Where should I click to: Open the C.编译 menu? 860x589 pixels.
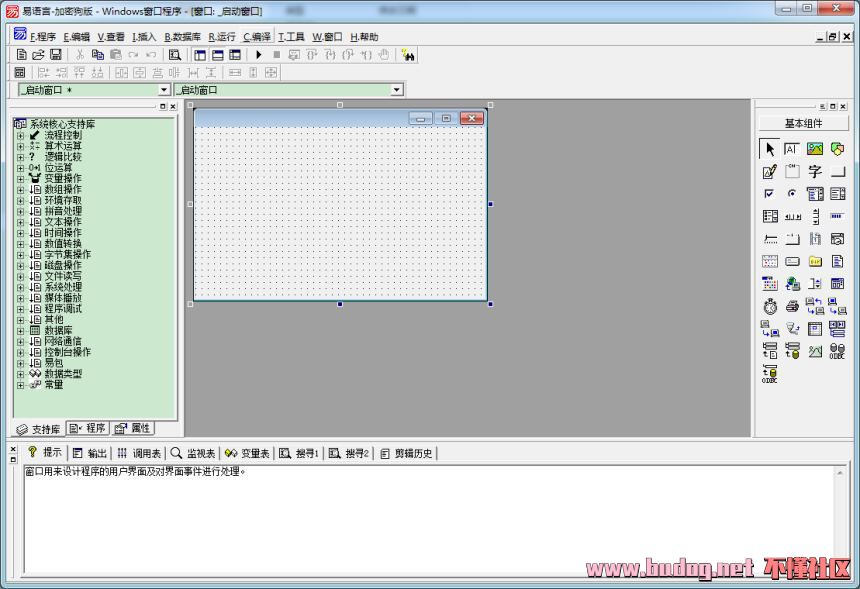coord(257,37)
